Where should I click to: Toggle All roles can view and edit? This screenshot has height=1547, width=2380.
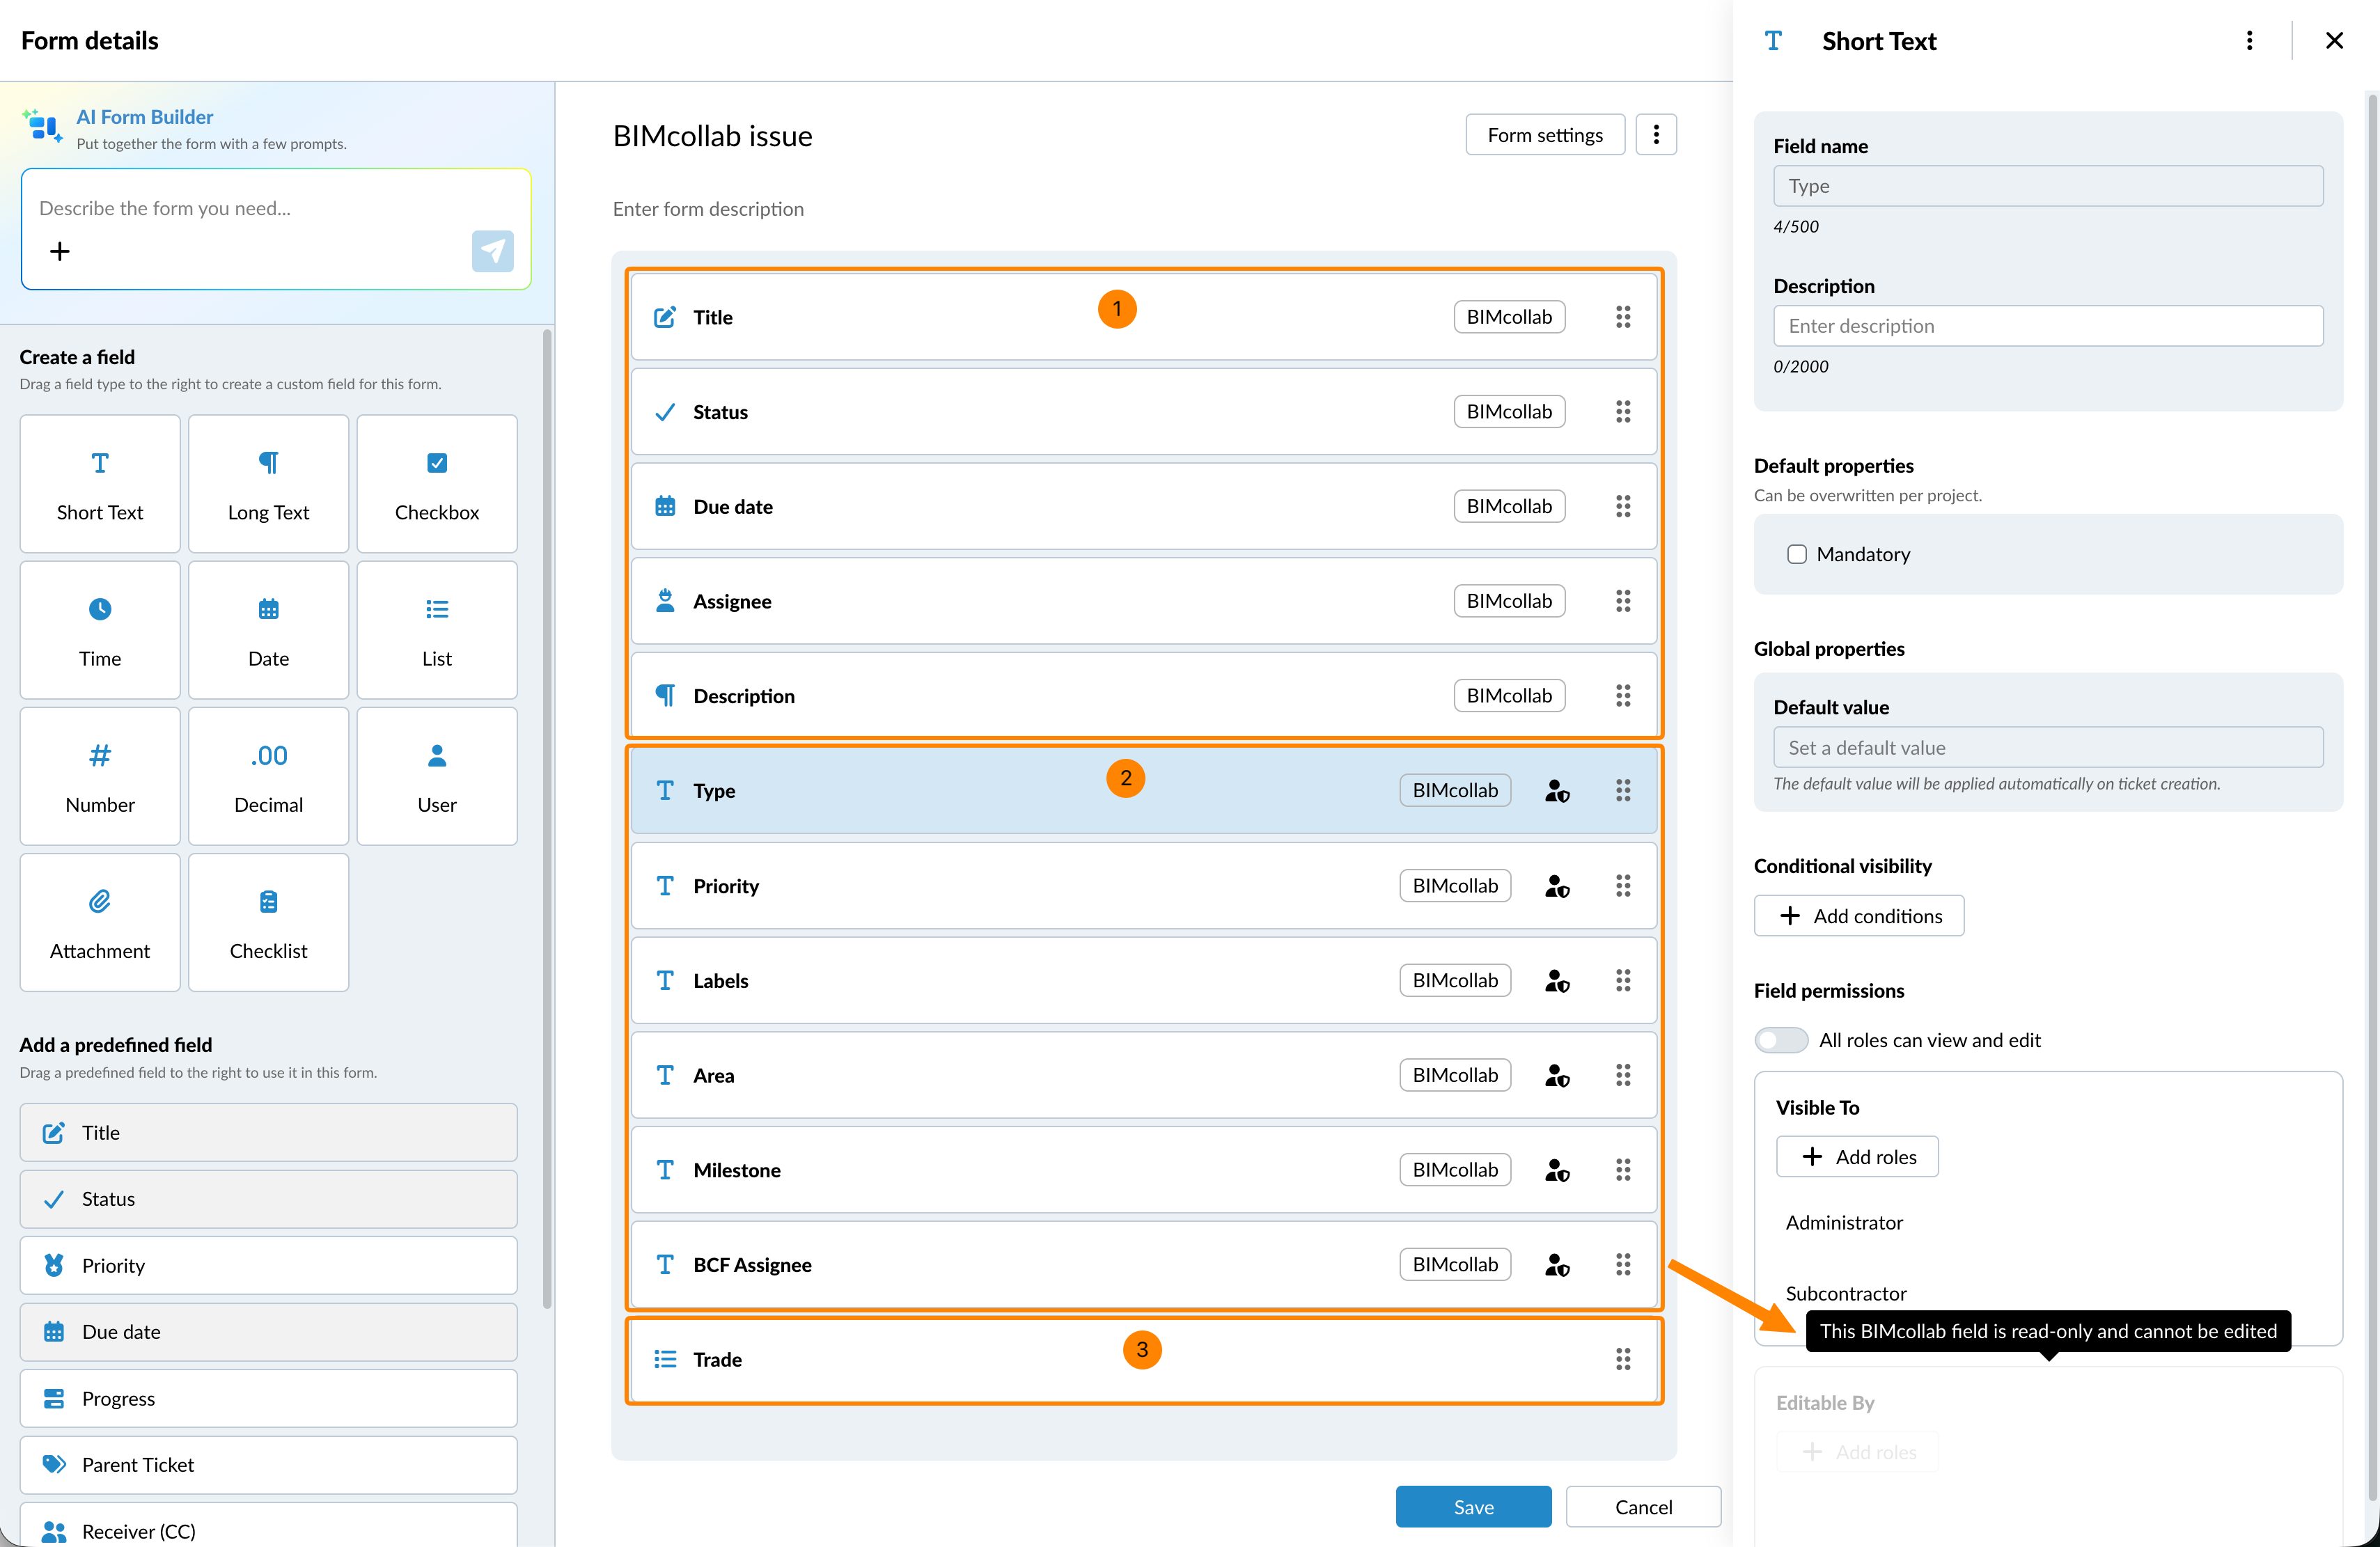coord(1781,1040)
